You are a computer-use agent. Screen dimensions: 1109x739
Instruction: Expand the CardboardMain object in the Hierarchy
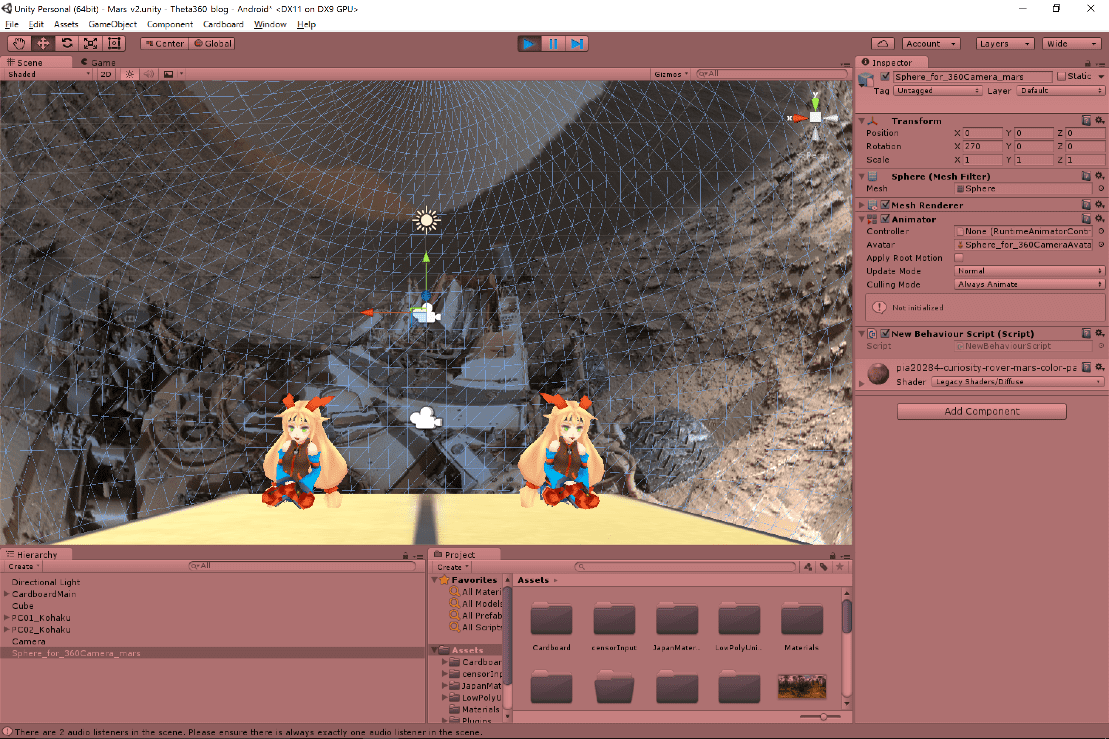[6, 594]
